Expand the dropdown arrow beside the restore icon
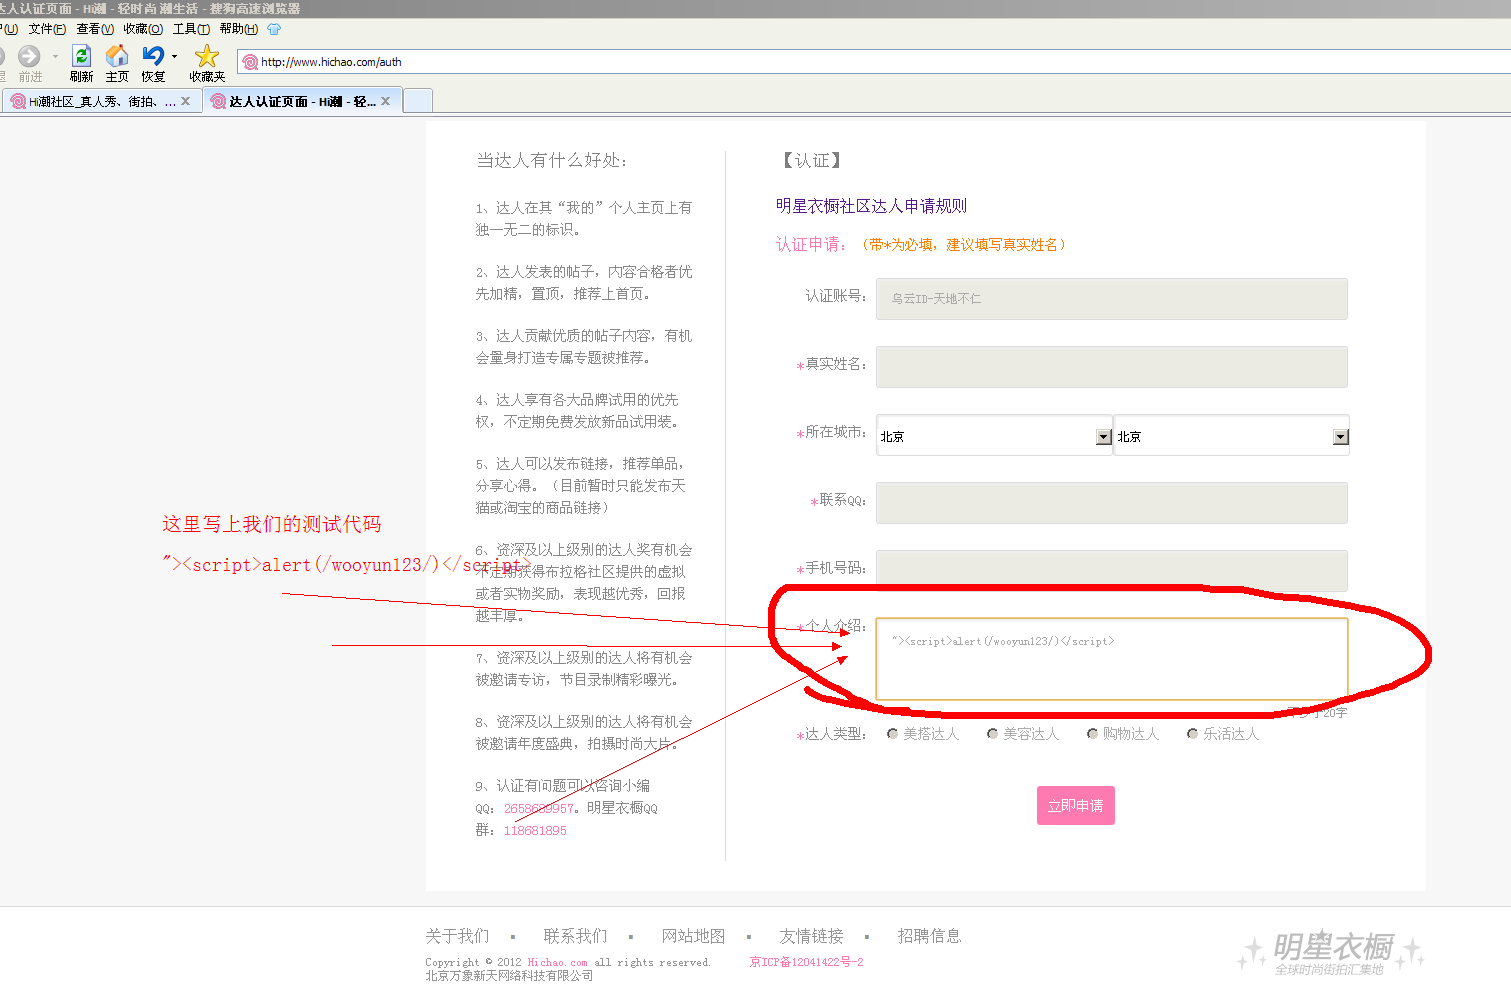The image size is (1511, 993). [x=174, y=57]
